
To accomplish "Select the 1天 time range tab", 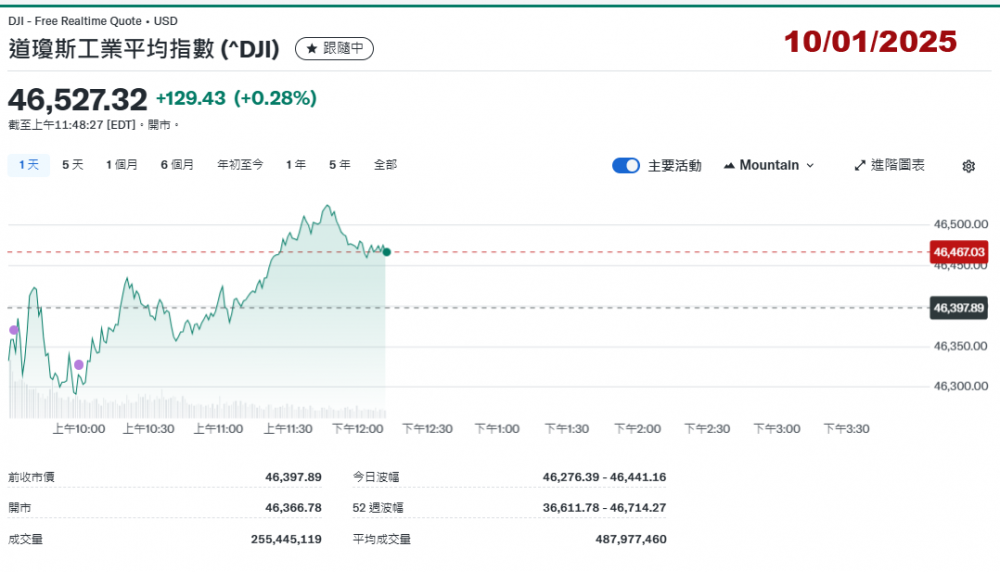I will tap(28, 164).
